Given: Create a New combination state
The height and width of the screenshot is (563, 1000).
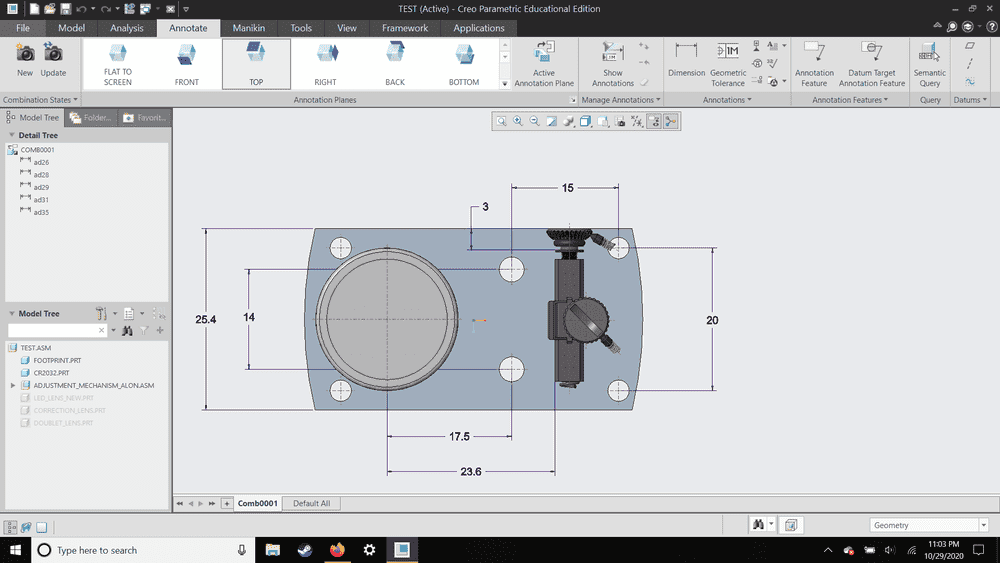Looking at the screenshot, I should click(x=25, y=59).
